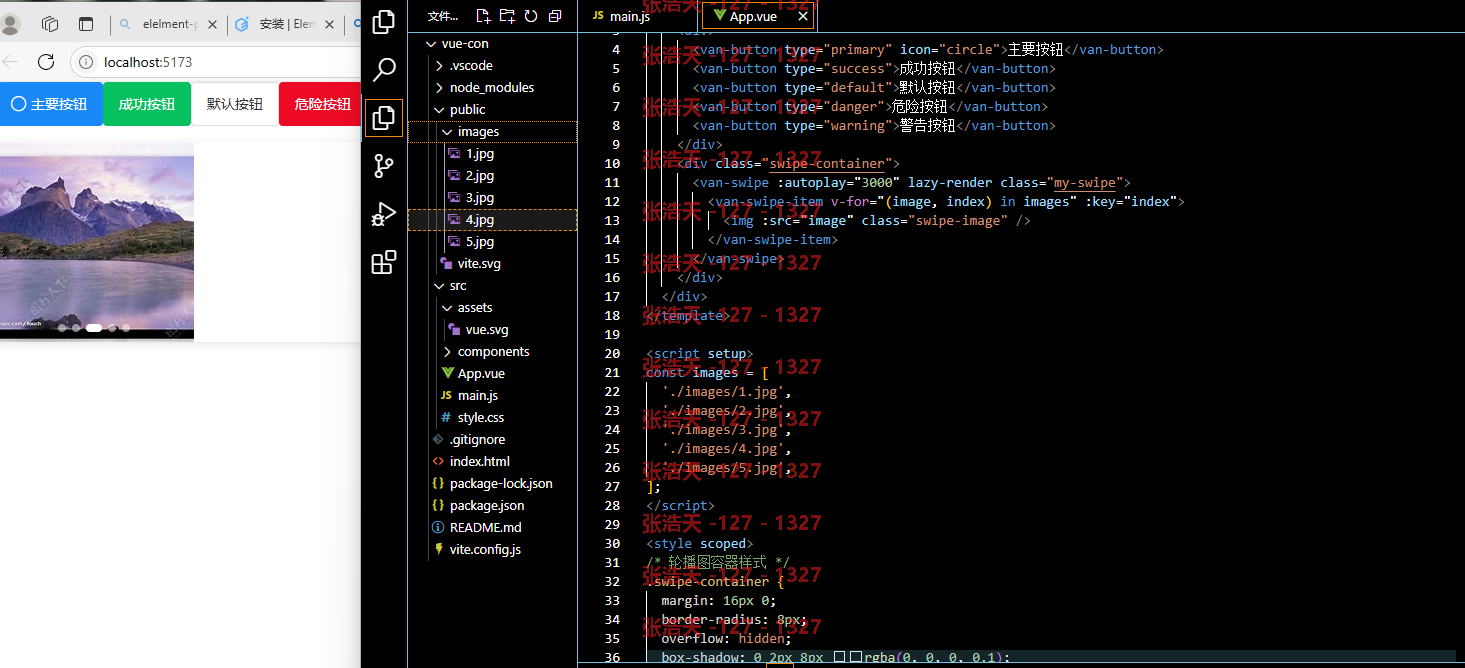Open App.vue in the explorer tree

click(x=481, y=374)
